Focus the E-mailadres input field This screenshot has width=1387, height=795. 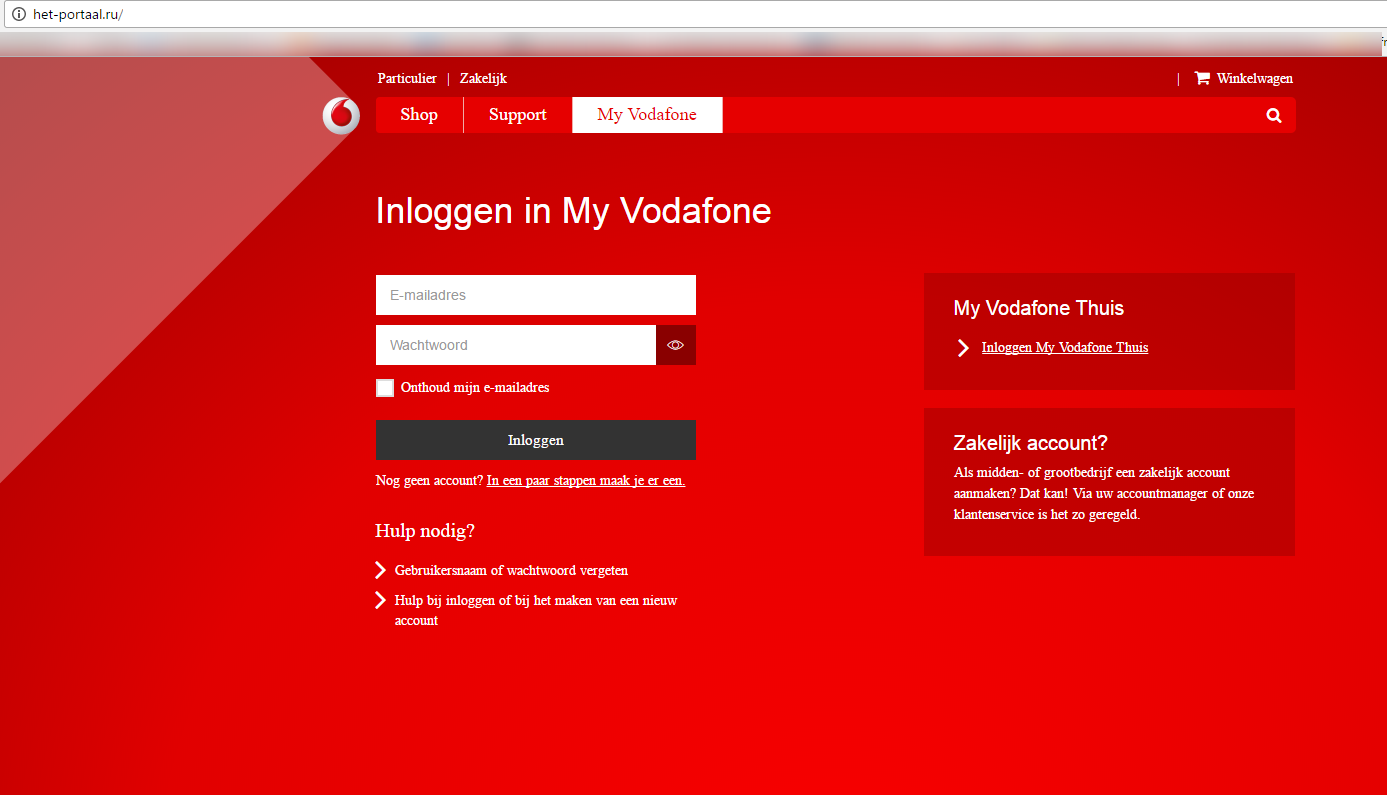click(x=536, y=295)
